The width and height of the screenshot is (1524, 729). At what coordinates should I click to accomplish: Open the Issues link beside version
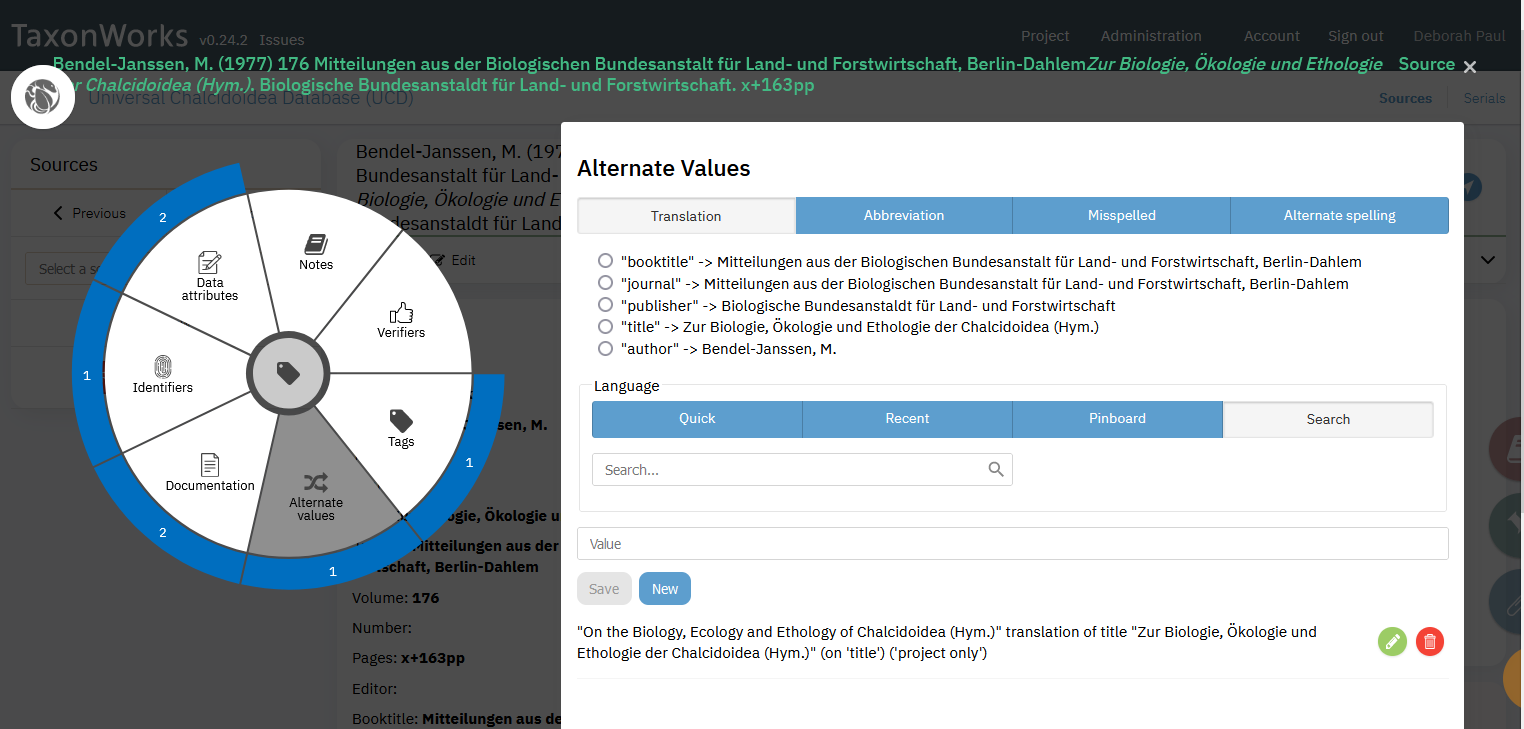click(x=282, y=40)
